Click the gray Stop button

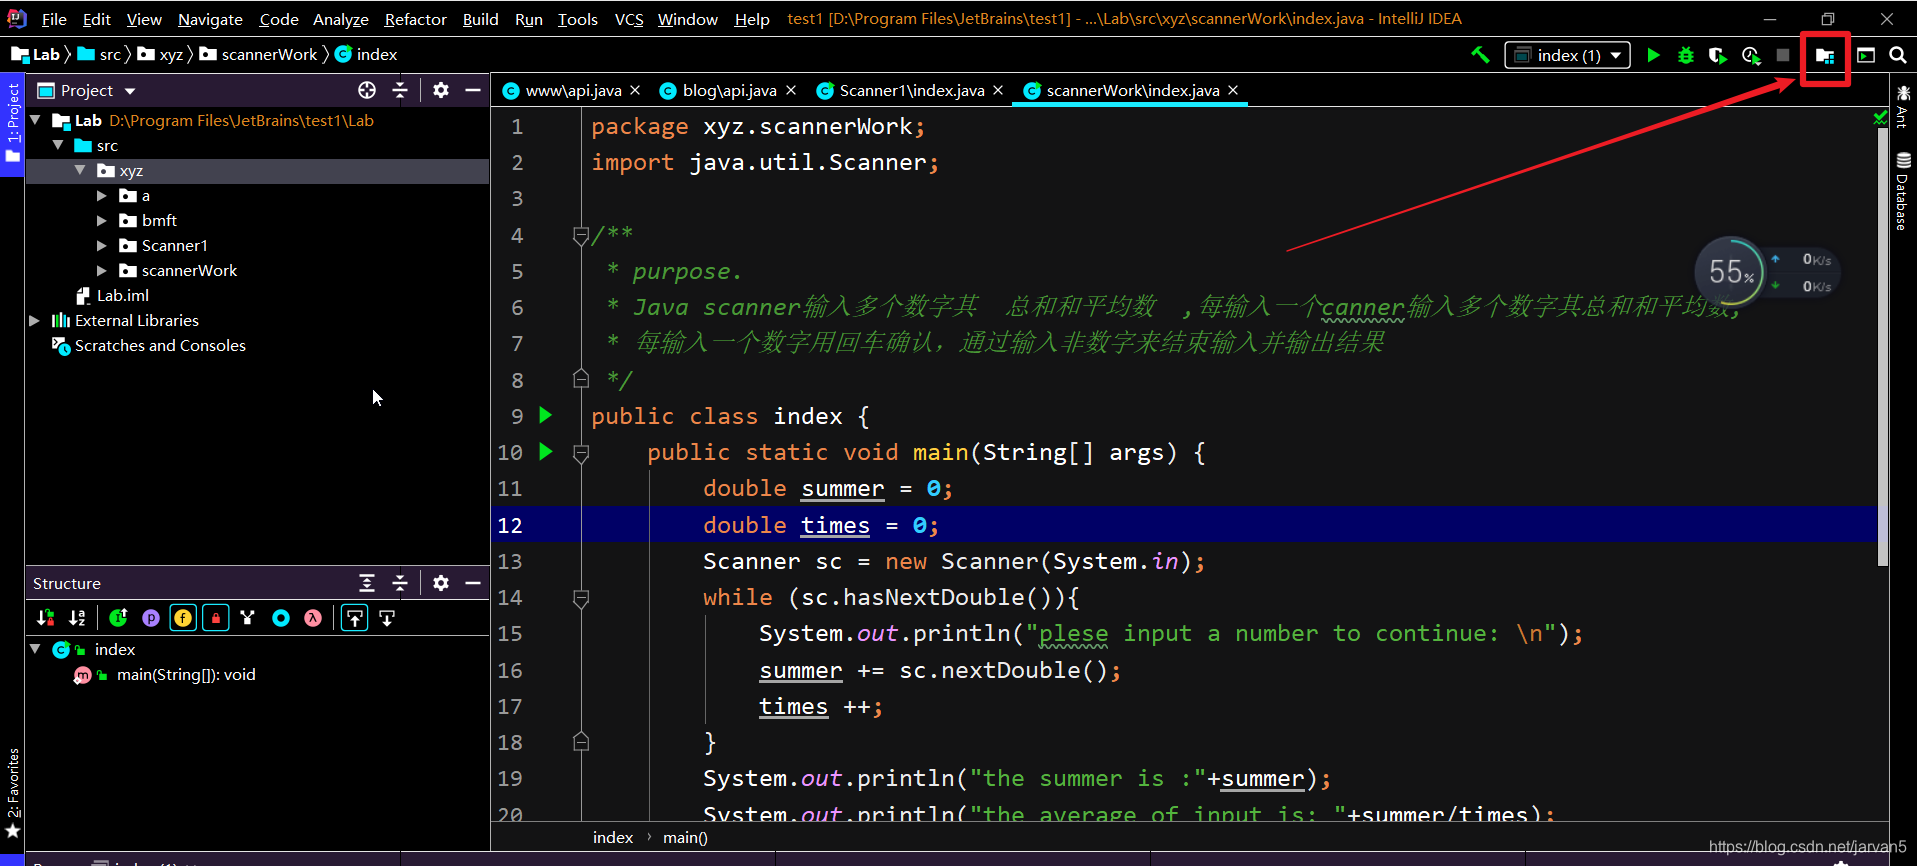coord(1783,55)
